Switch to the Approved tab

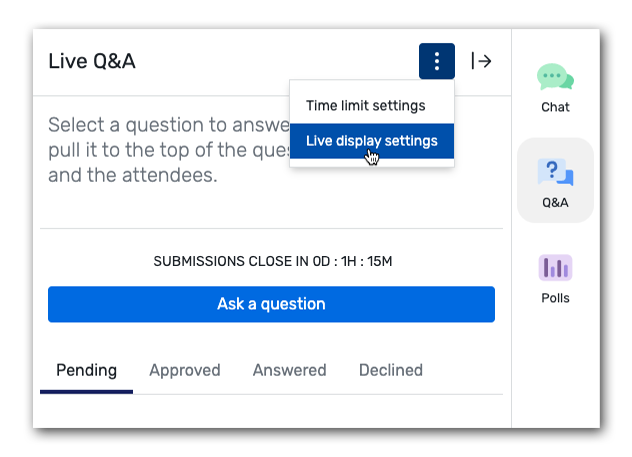click(x=185, y=370)
